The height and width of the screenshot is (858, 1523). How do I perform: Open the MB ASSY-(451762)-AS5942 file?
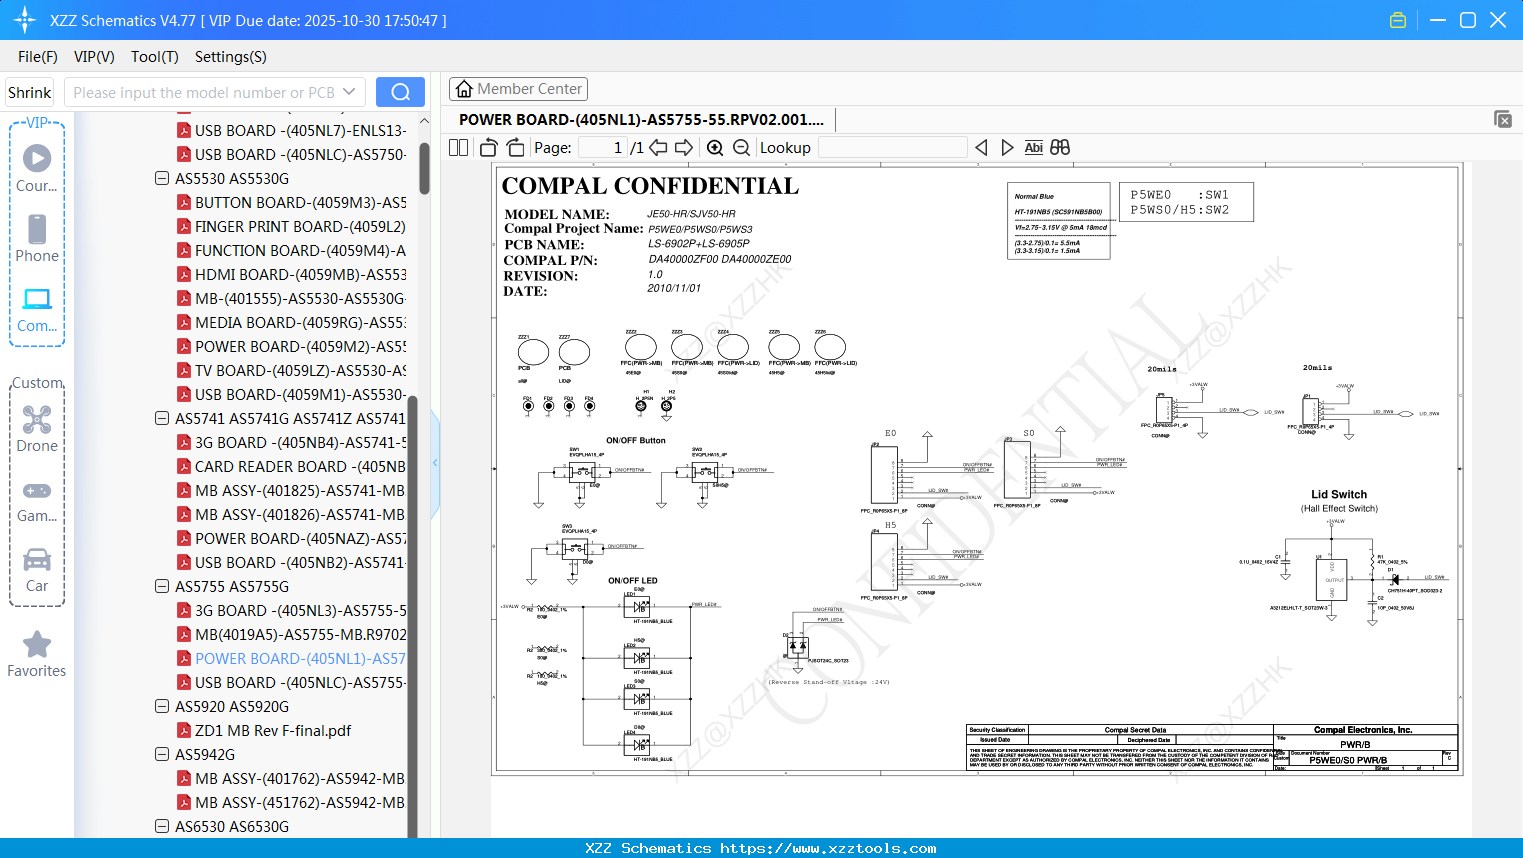click(300, 802)
